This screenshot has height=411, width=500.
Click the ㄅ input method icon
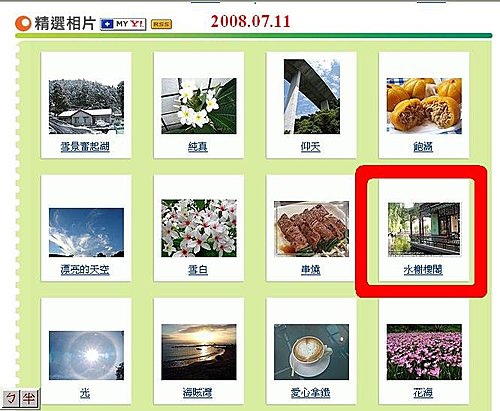pyautogui.click(x=11, y=398)
